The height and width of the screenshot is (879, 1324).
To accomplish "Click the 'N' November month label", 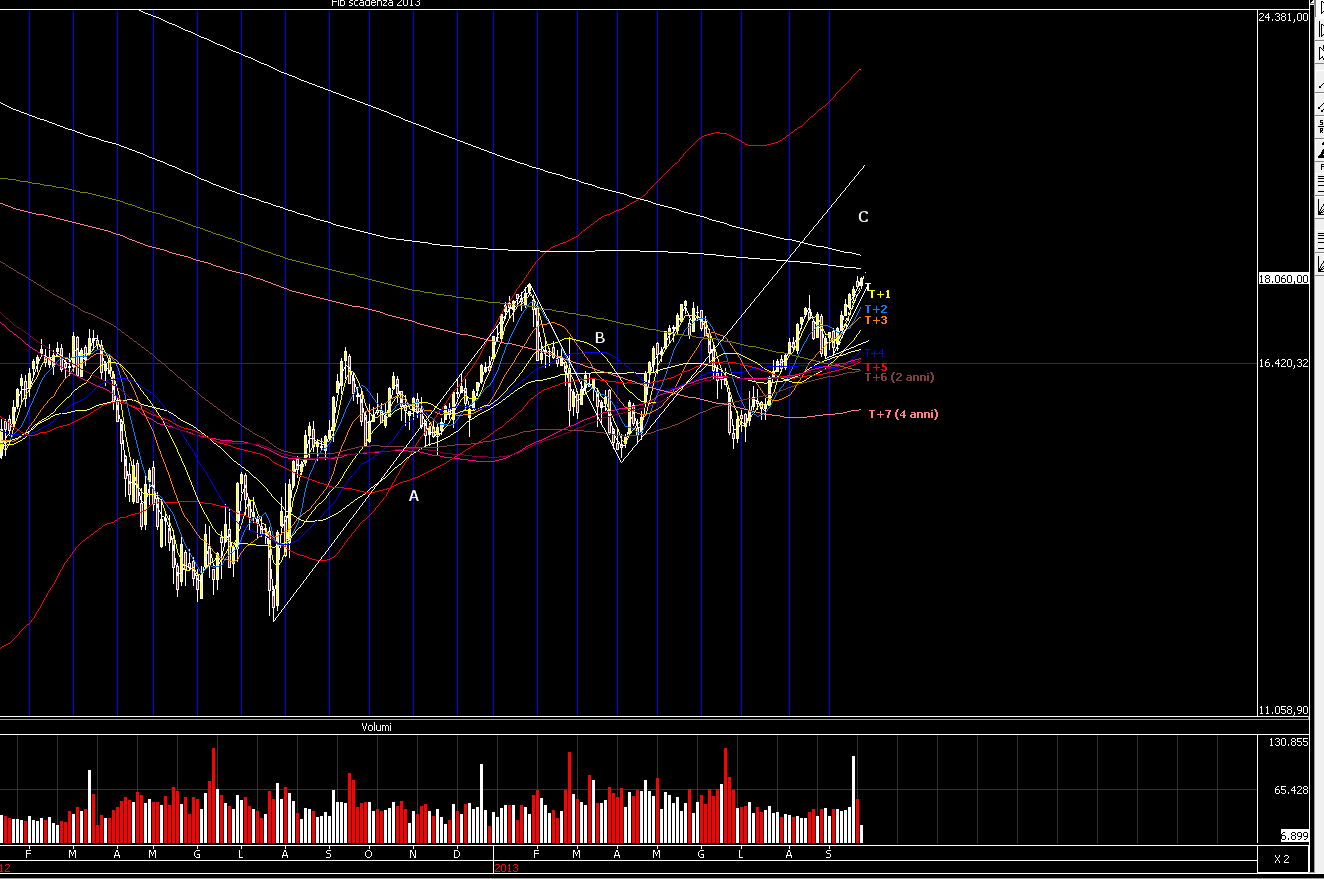I will coord(413,854).
